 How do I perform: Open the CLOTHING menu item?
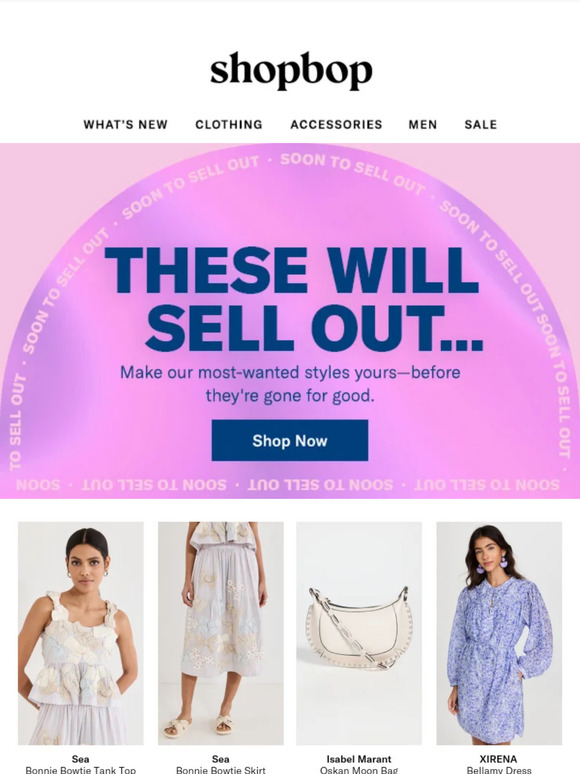pos(229,124)
